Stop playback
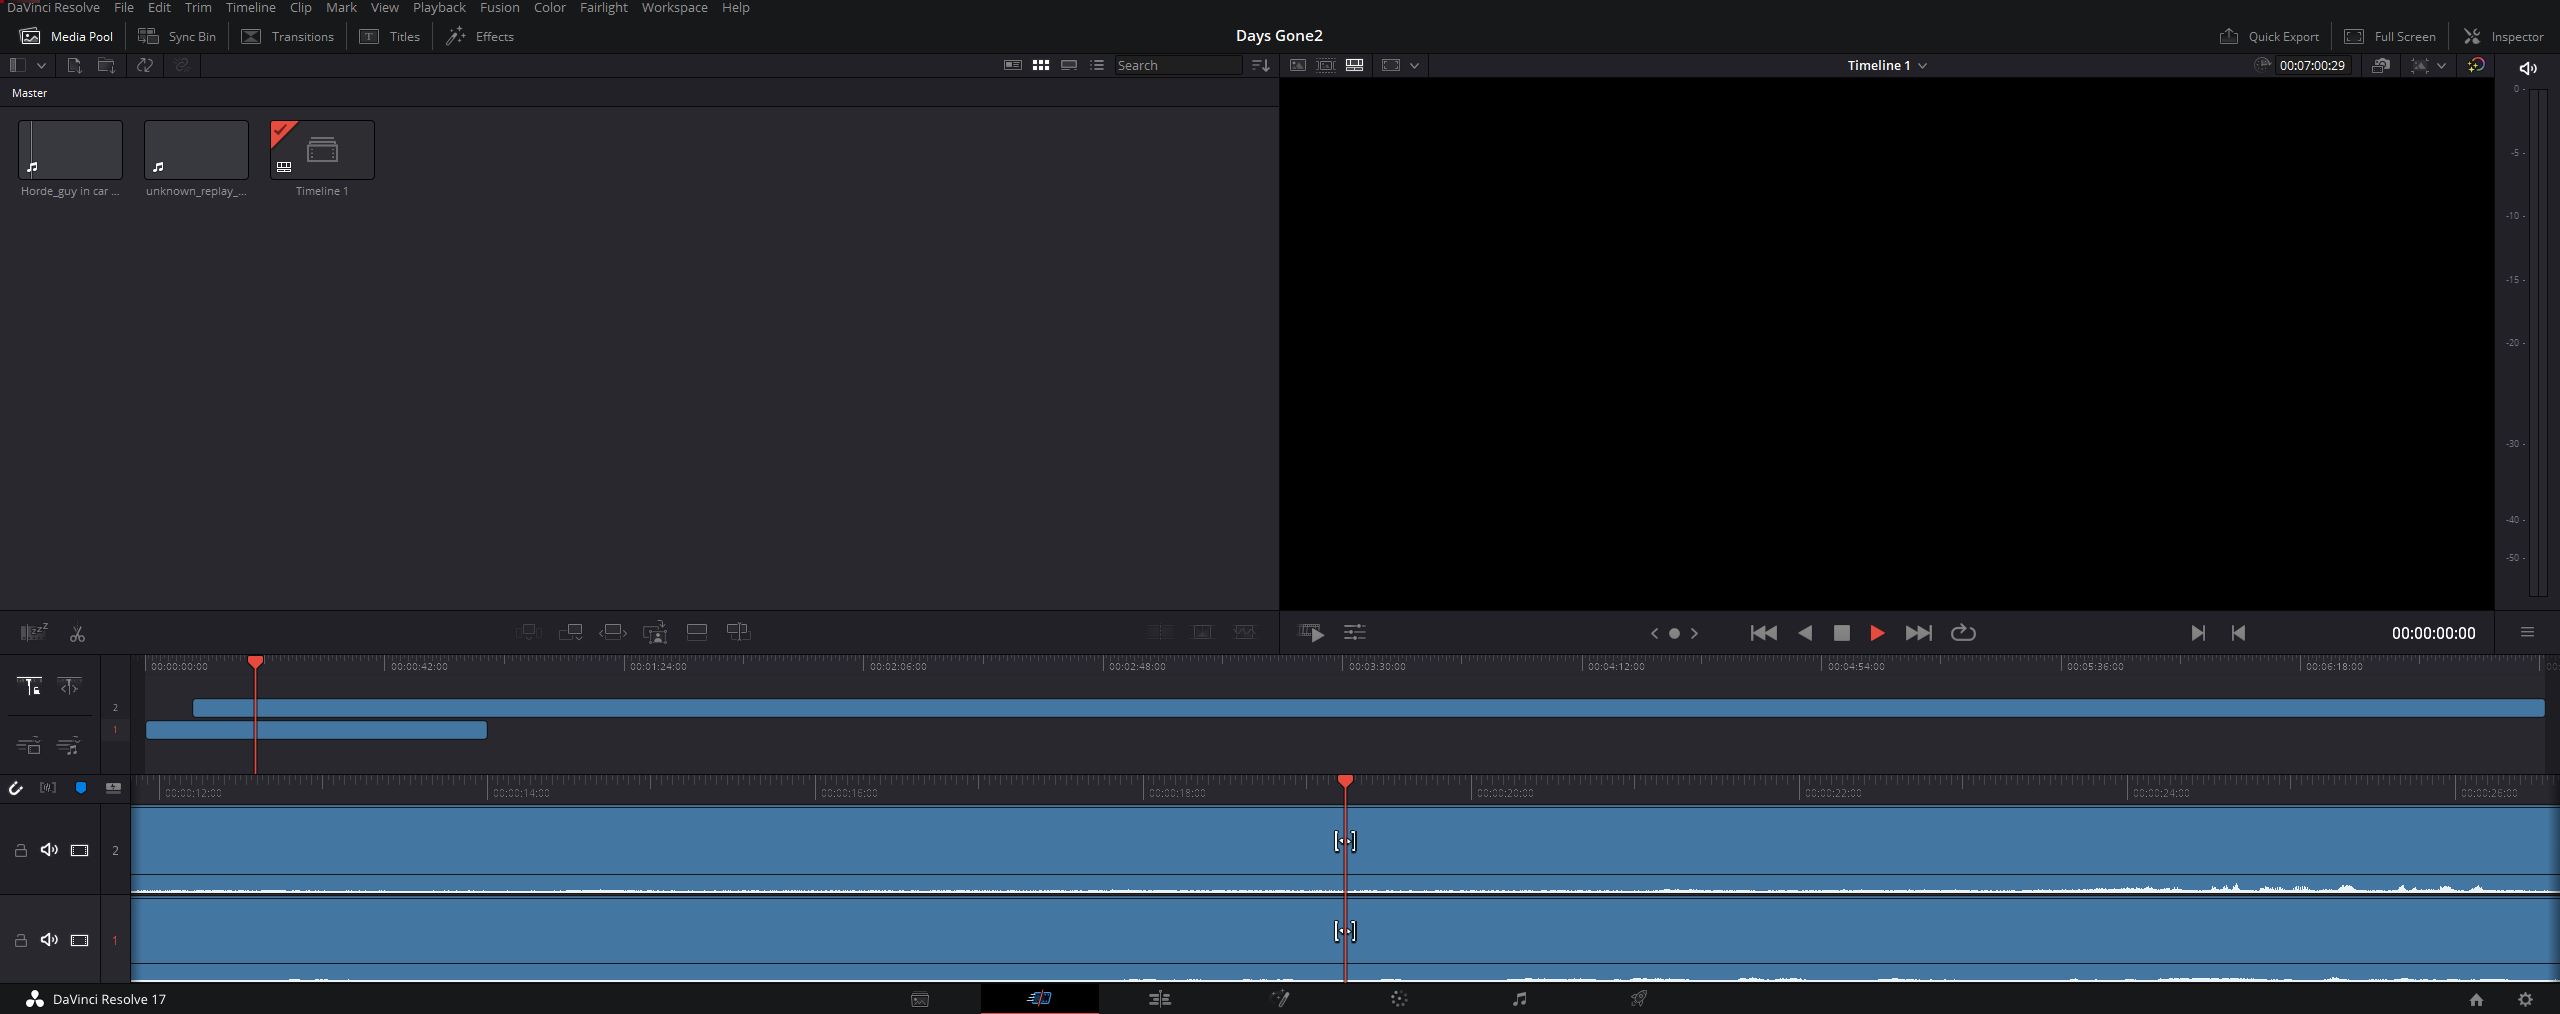The height and width of the screenshot is (1014, 2560). pyautogui.click(x=1841, y=633)
